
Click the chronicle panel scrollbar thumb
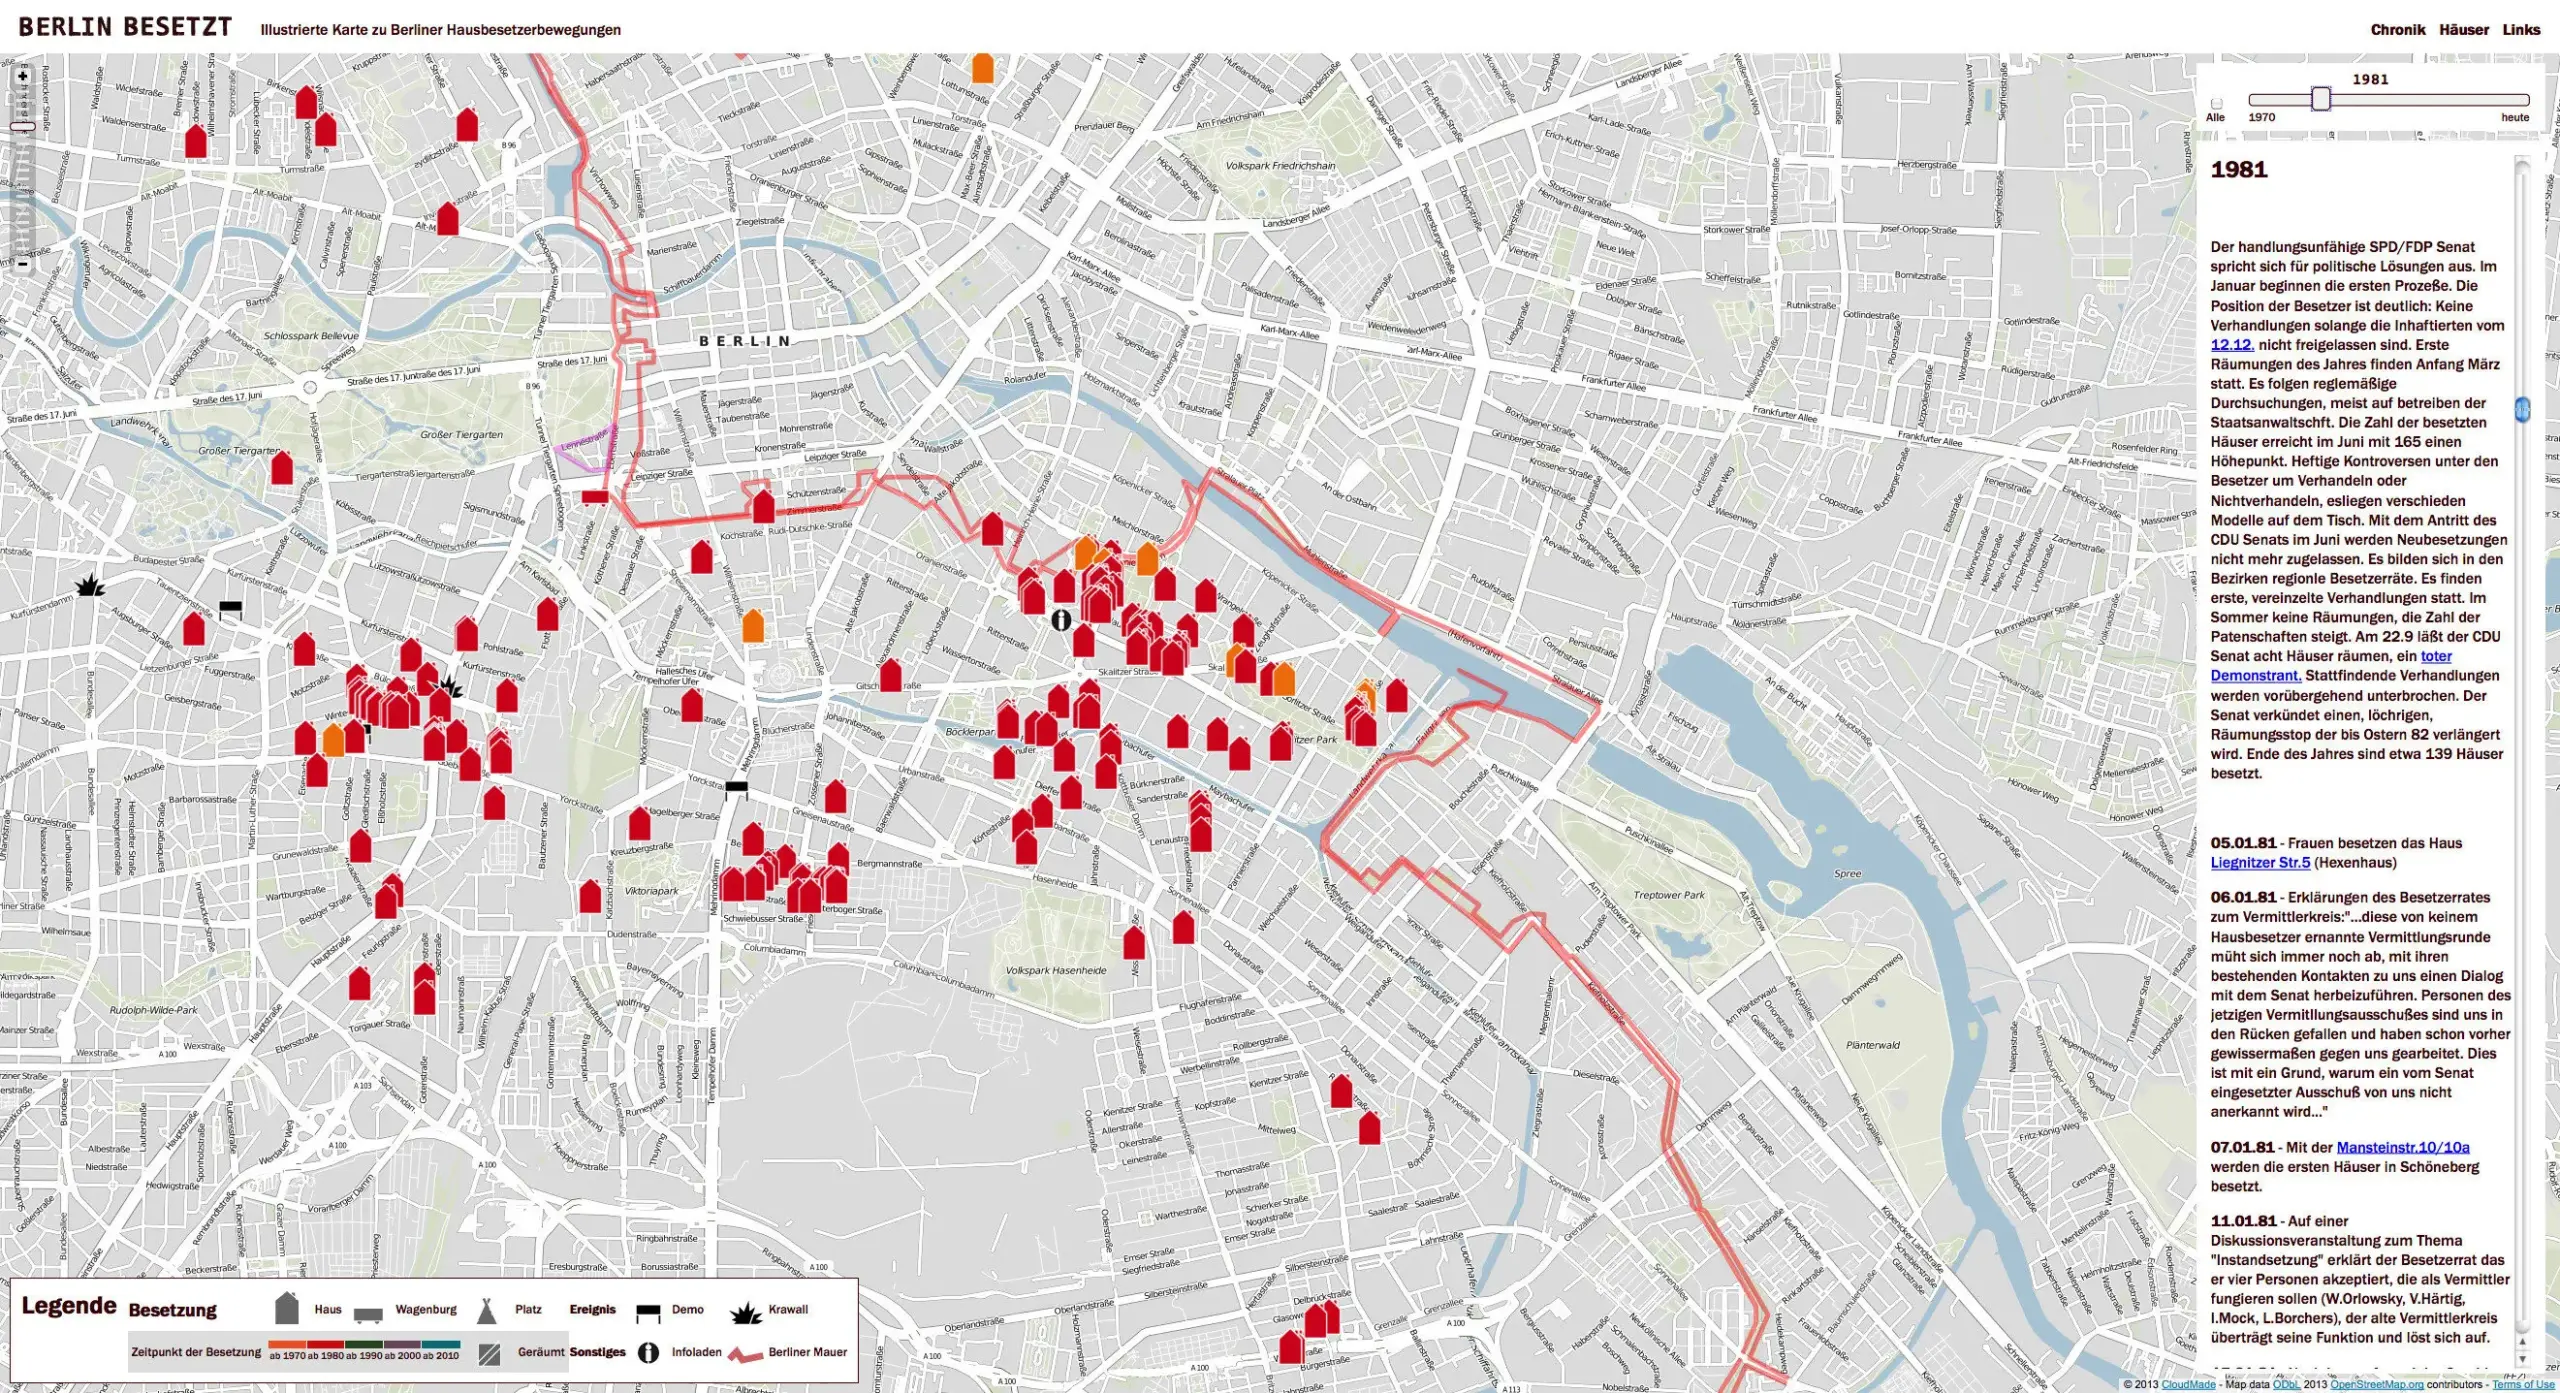2522,409
